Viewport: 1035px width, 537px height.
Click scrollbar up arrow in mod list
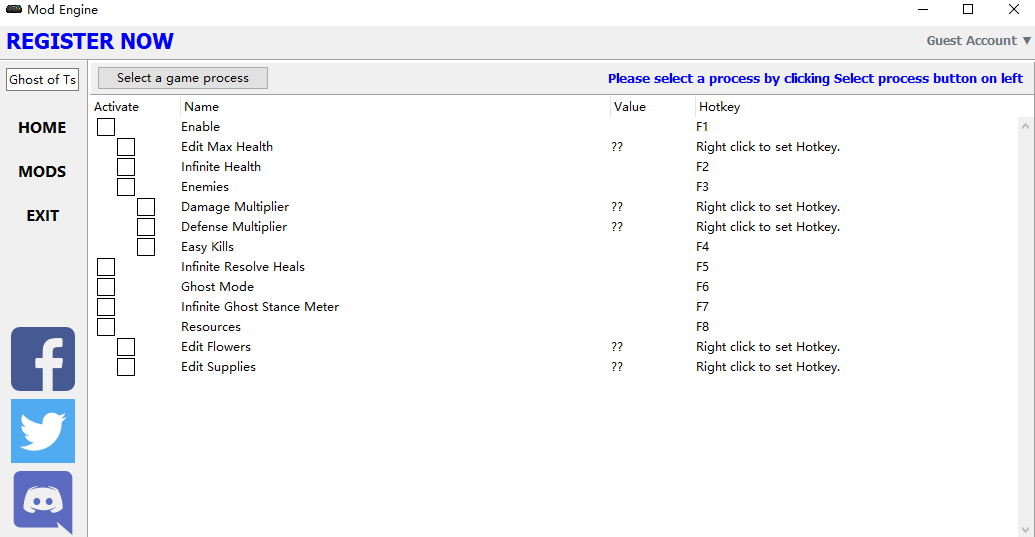point(1025,125)
